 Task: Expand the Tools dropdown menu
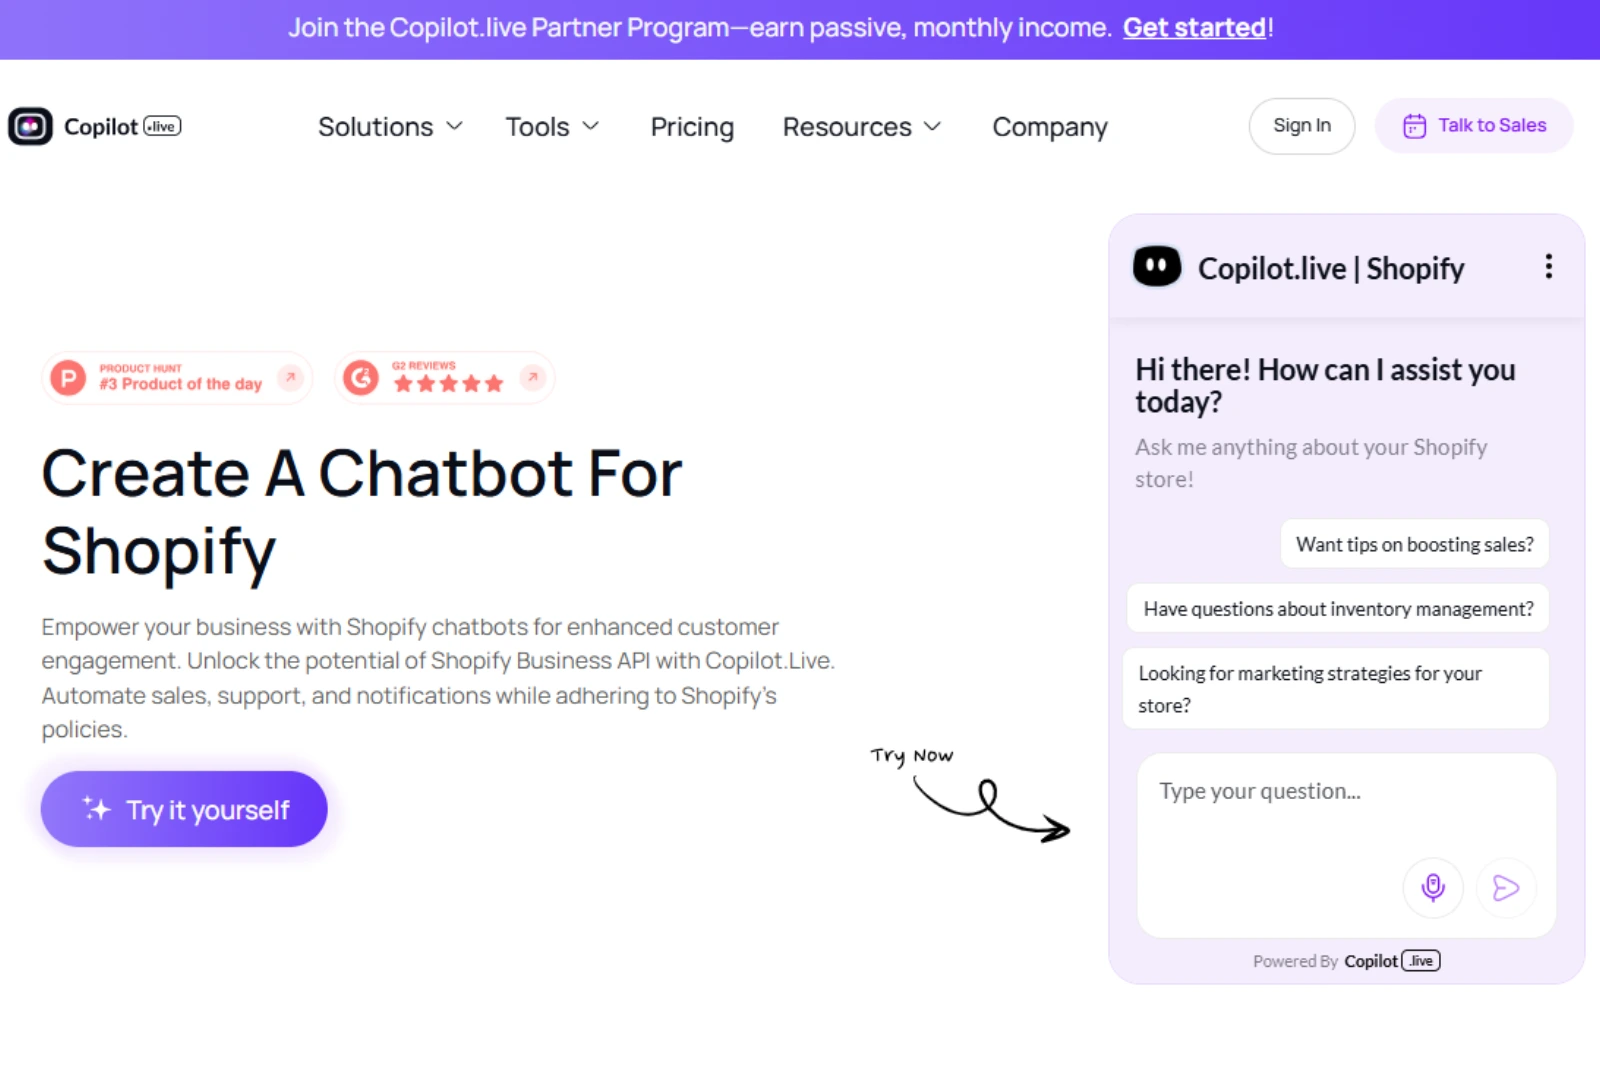click(x=551, y=126)
